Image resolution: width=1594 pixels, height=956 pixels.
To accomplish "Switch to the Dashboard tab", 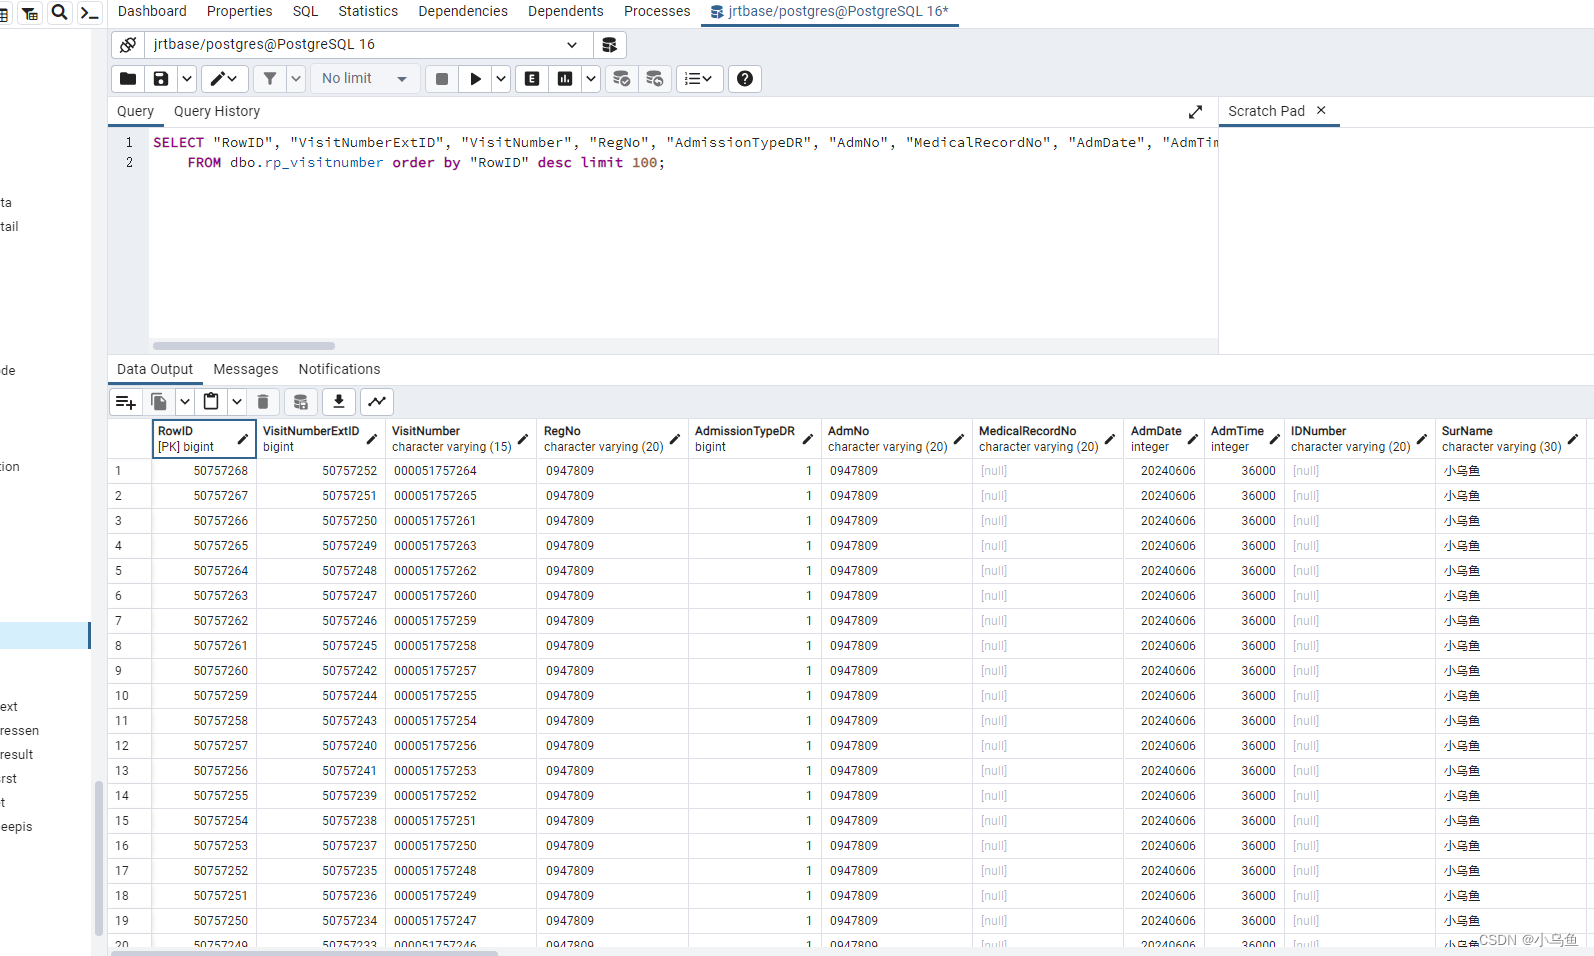I will pos(152,11).
